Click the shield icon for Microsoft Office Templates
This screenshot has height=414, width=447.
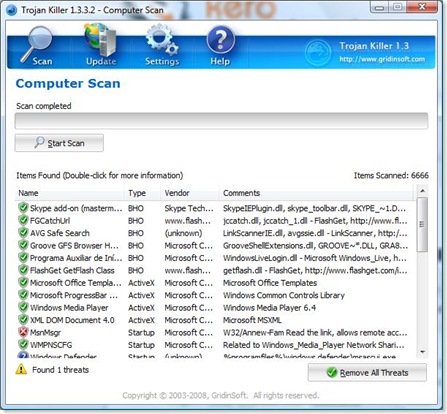[x=23, y=282]
